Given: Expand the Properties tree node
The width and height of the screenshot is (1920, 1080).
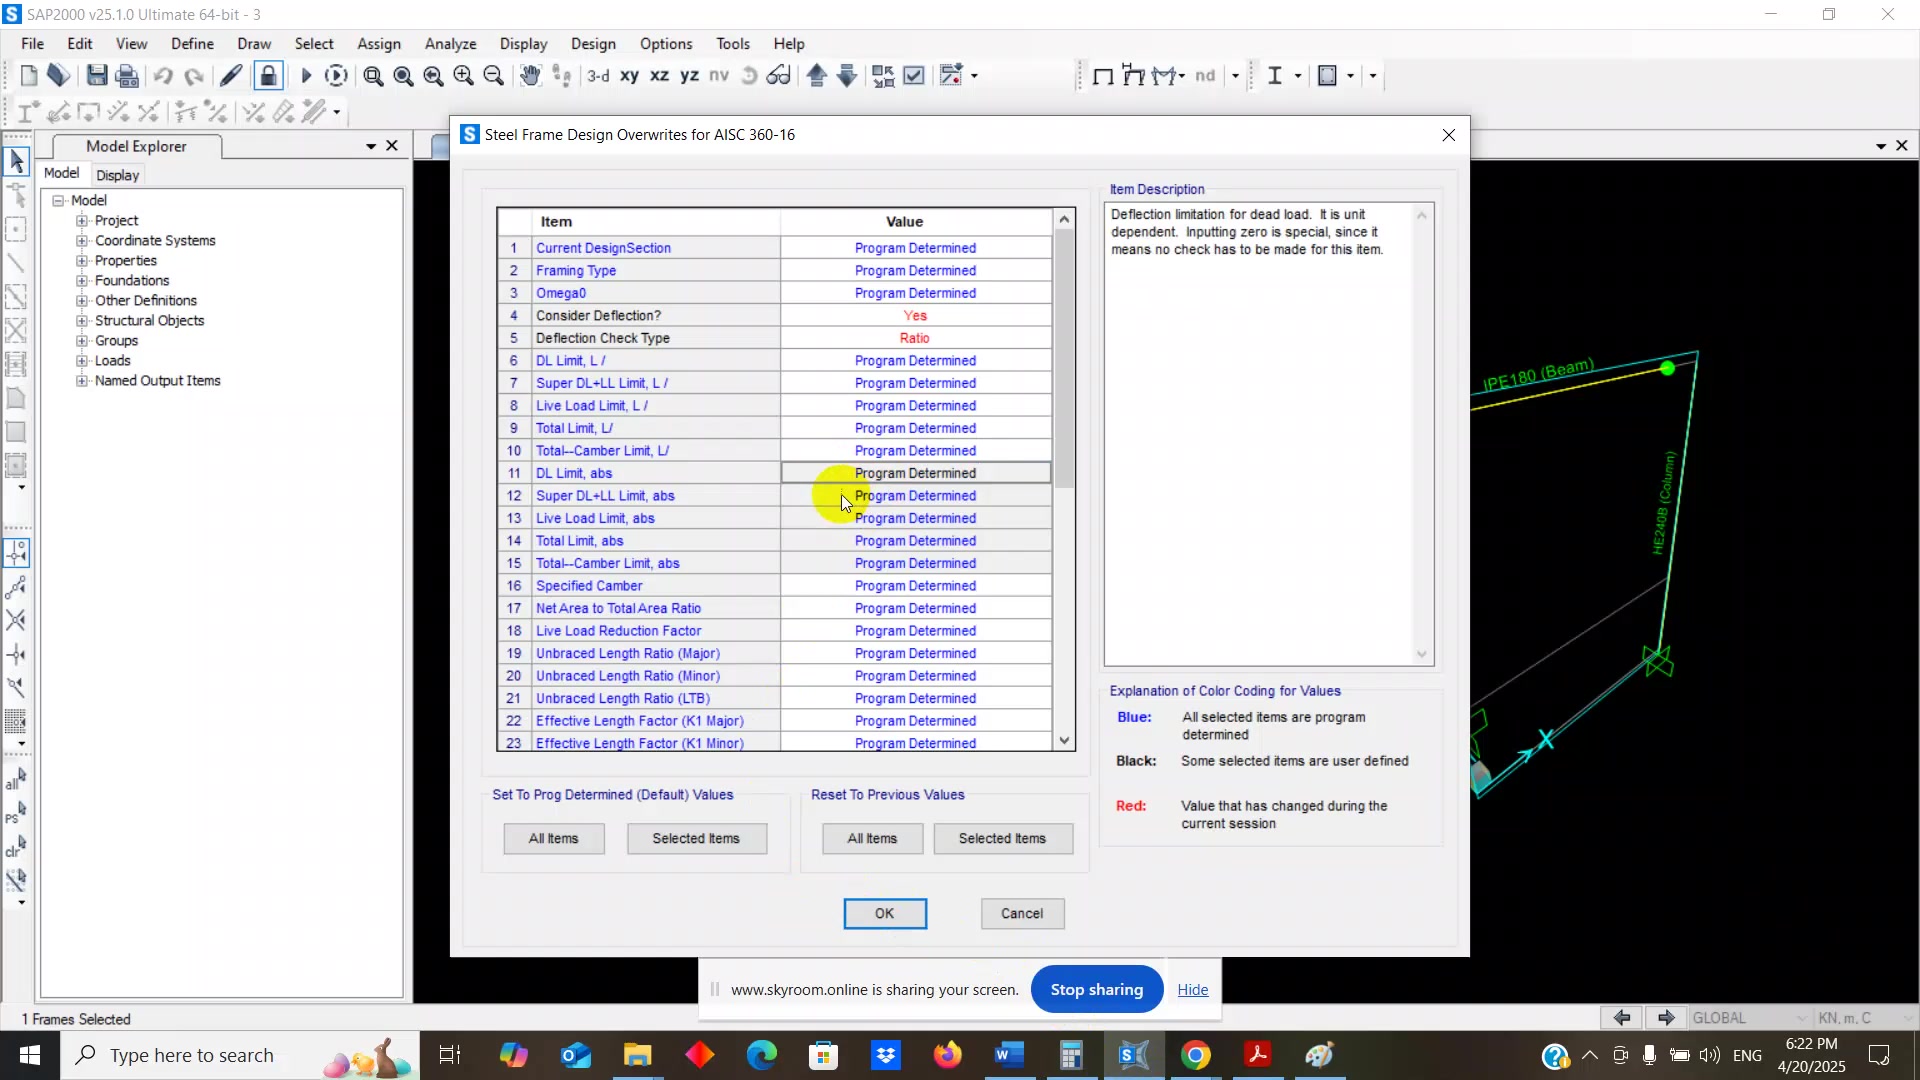Looking at the screenshot, I should [82, 261].
